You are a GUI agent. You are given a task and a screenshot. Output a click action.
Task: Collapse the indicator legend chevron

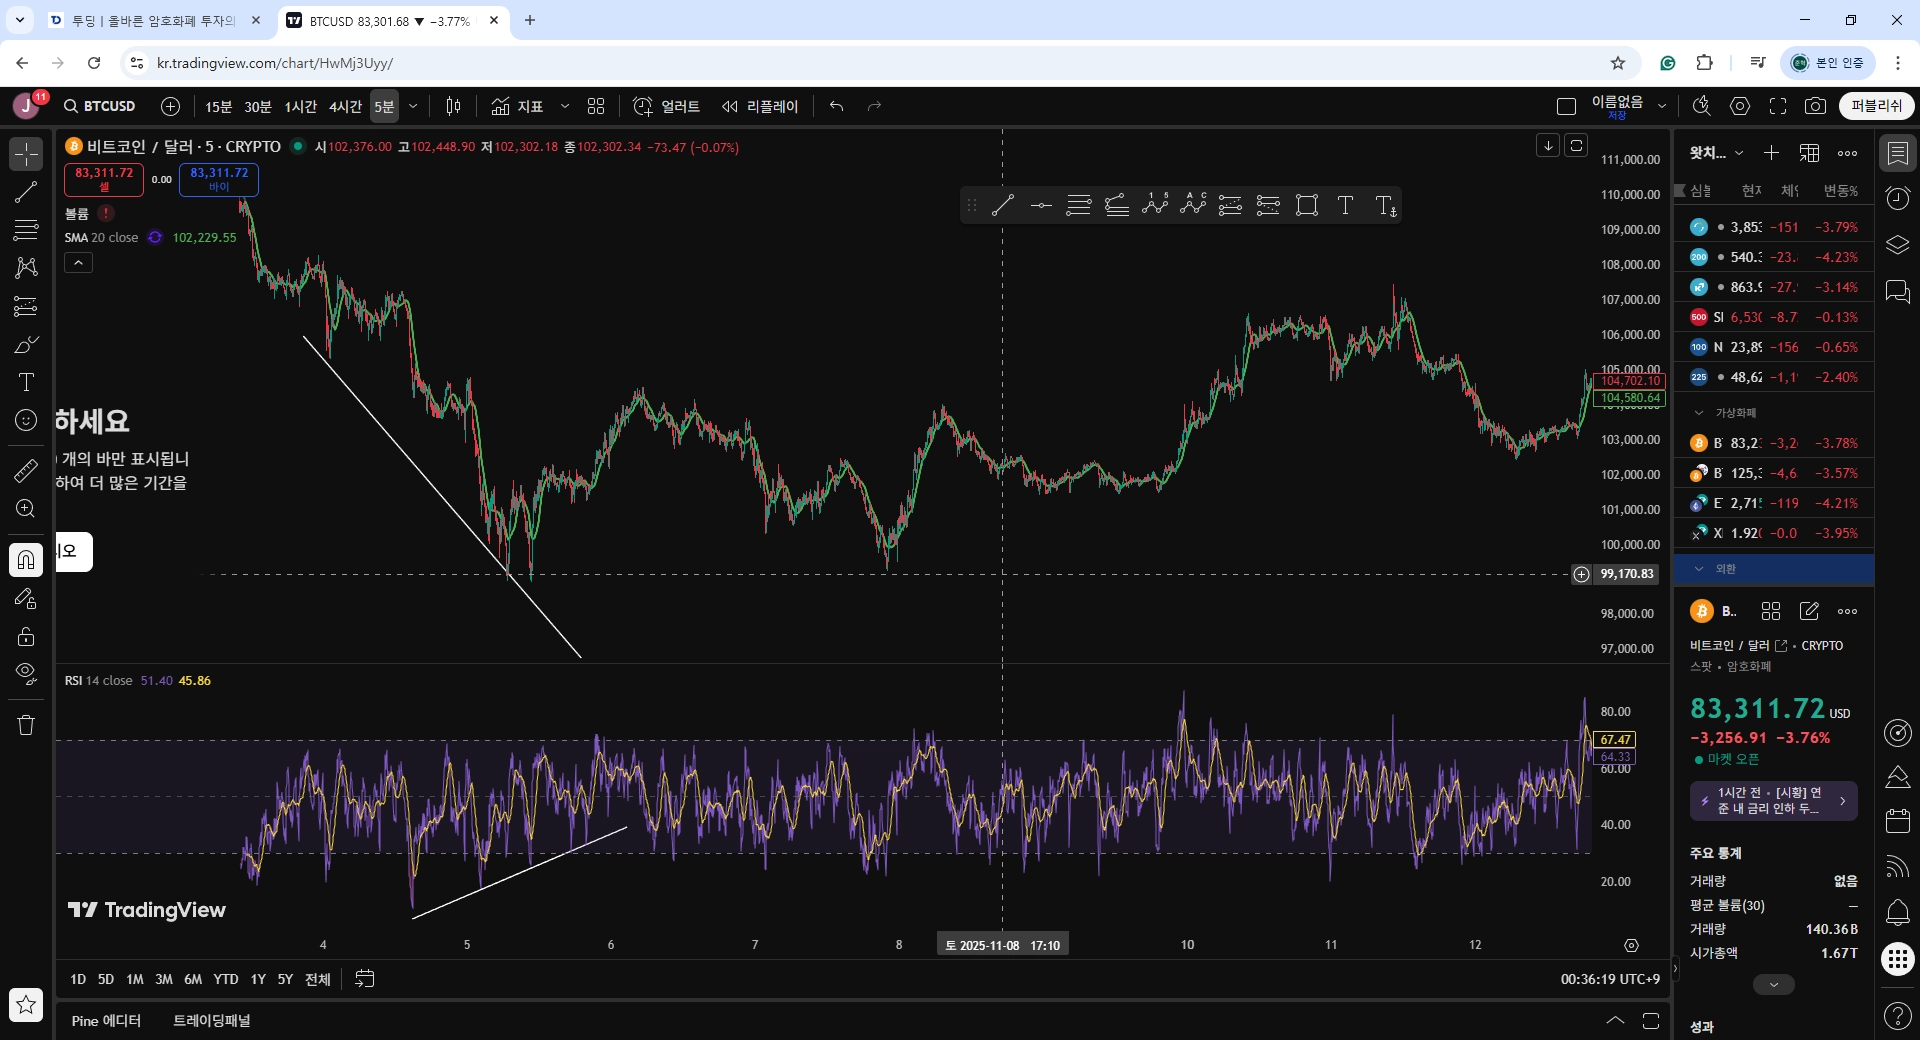tap(79, 263)
